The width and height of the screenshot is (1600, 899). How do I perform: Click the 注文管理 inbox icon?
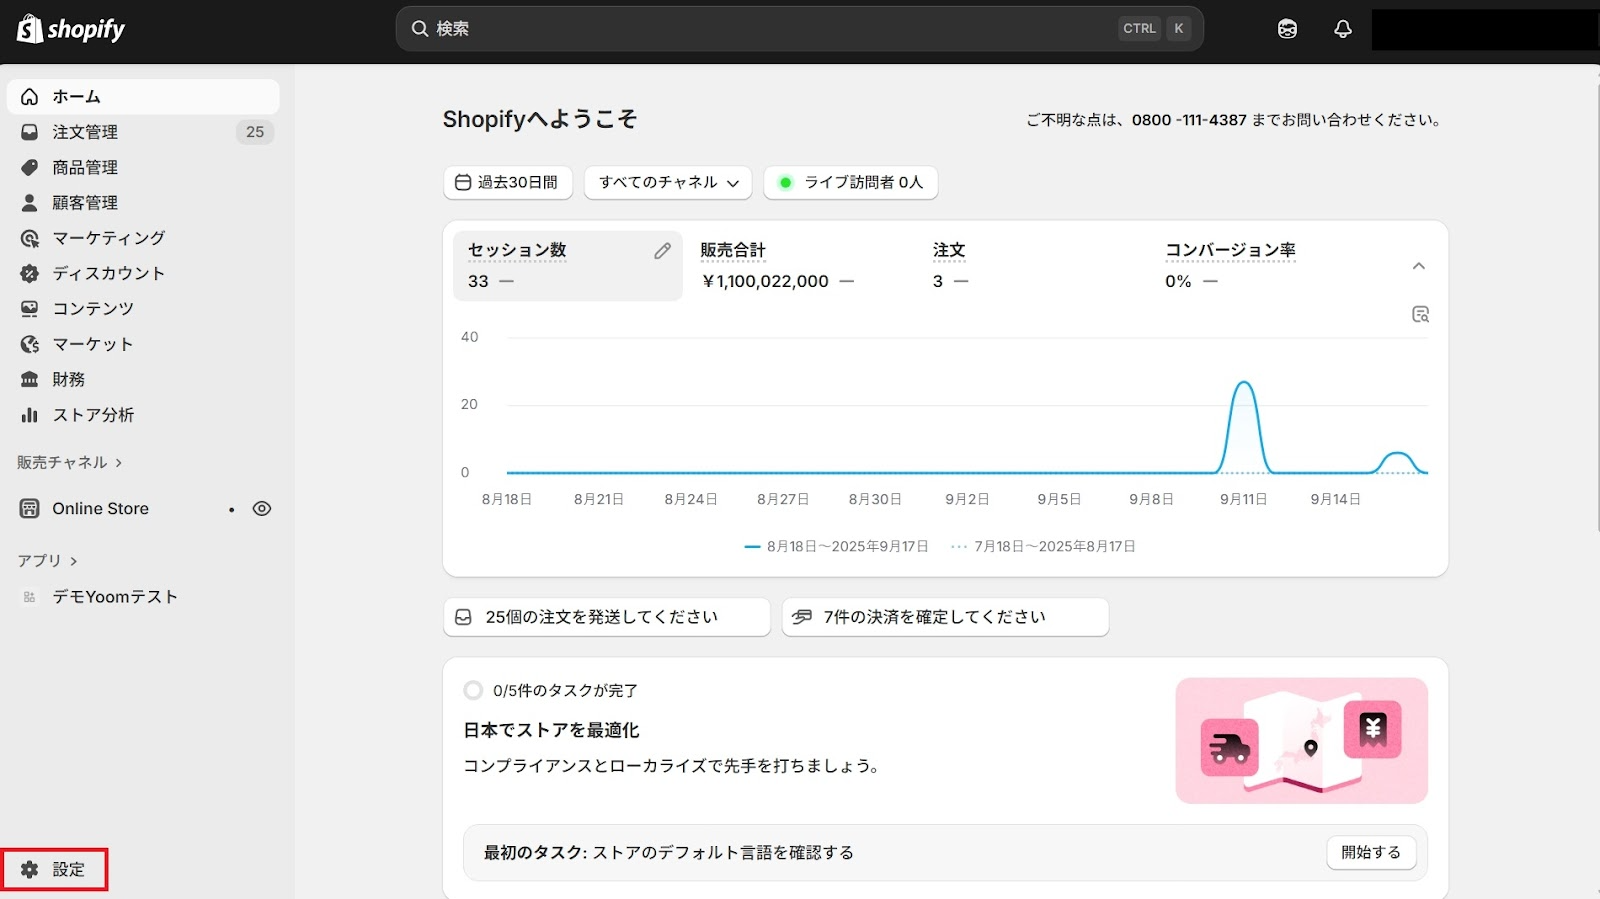tap(30, 132)
